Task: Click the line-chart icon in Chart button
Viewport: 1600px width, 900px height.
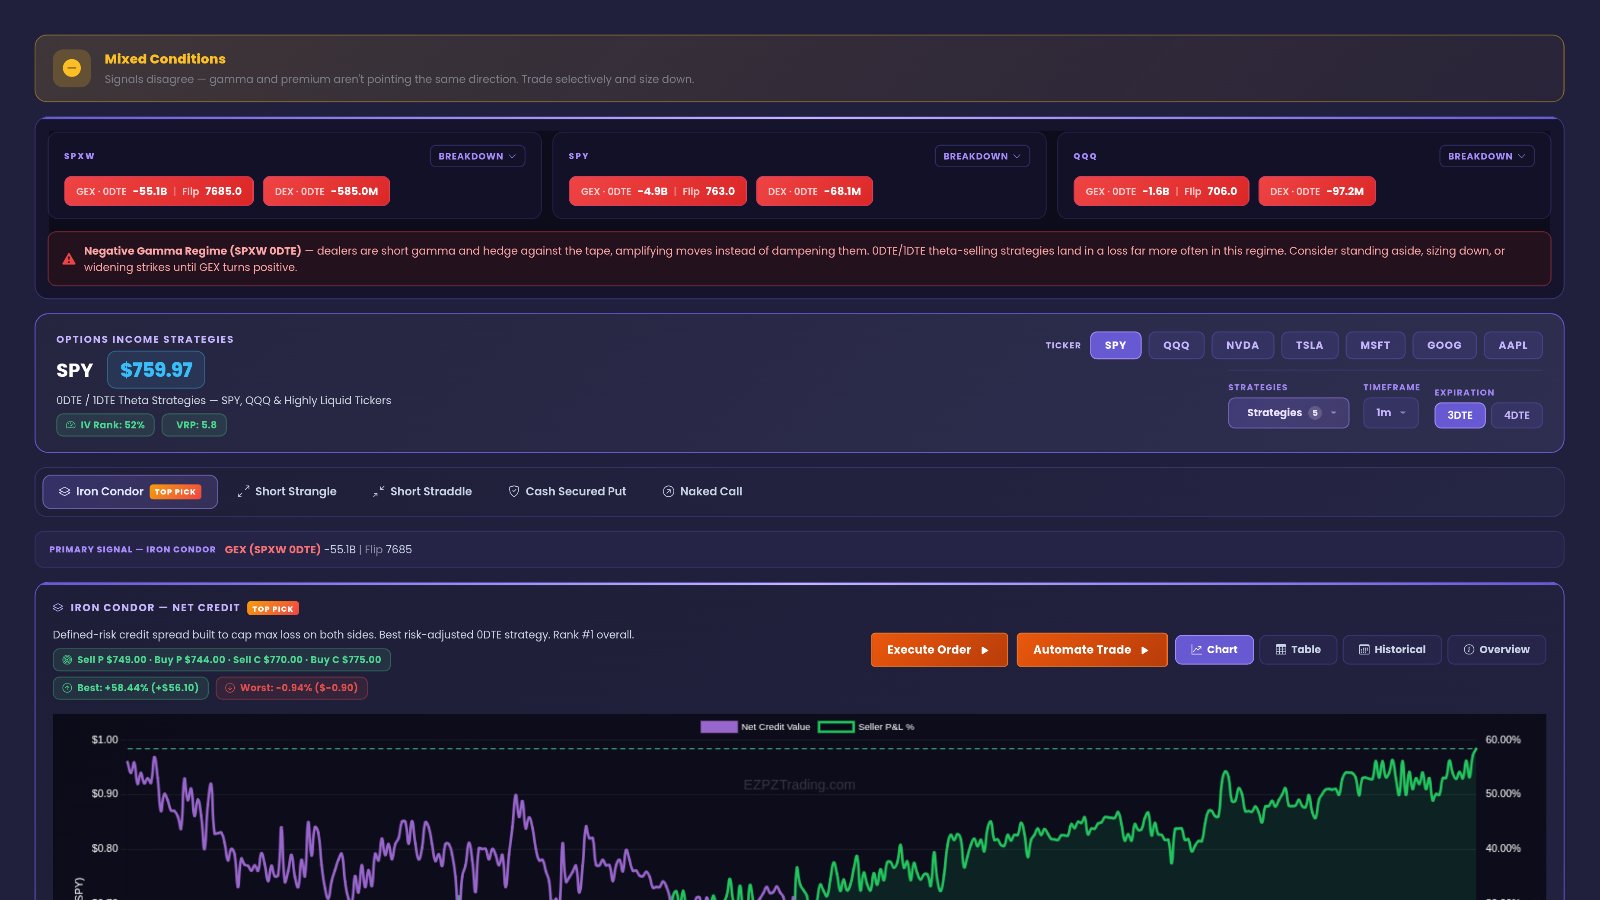Action: [1196, 650]
